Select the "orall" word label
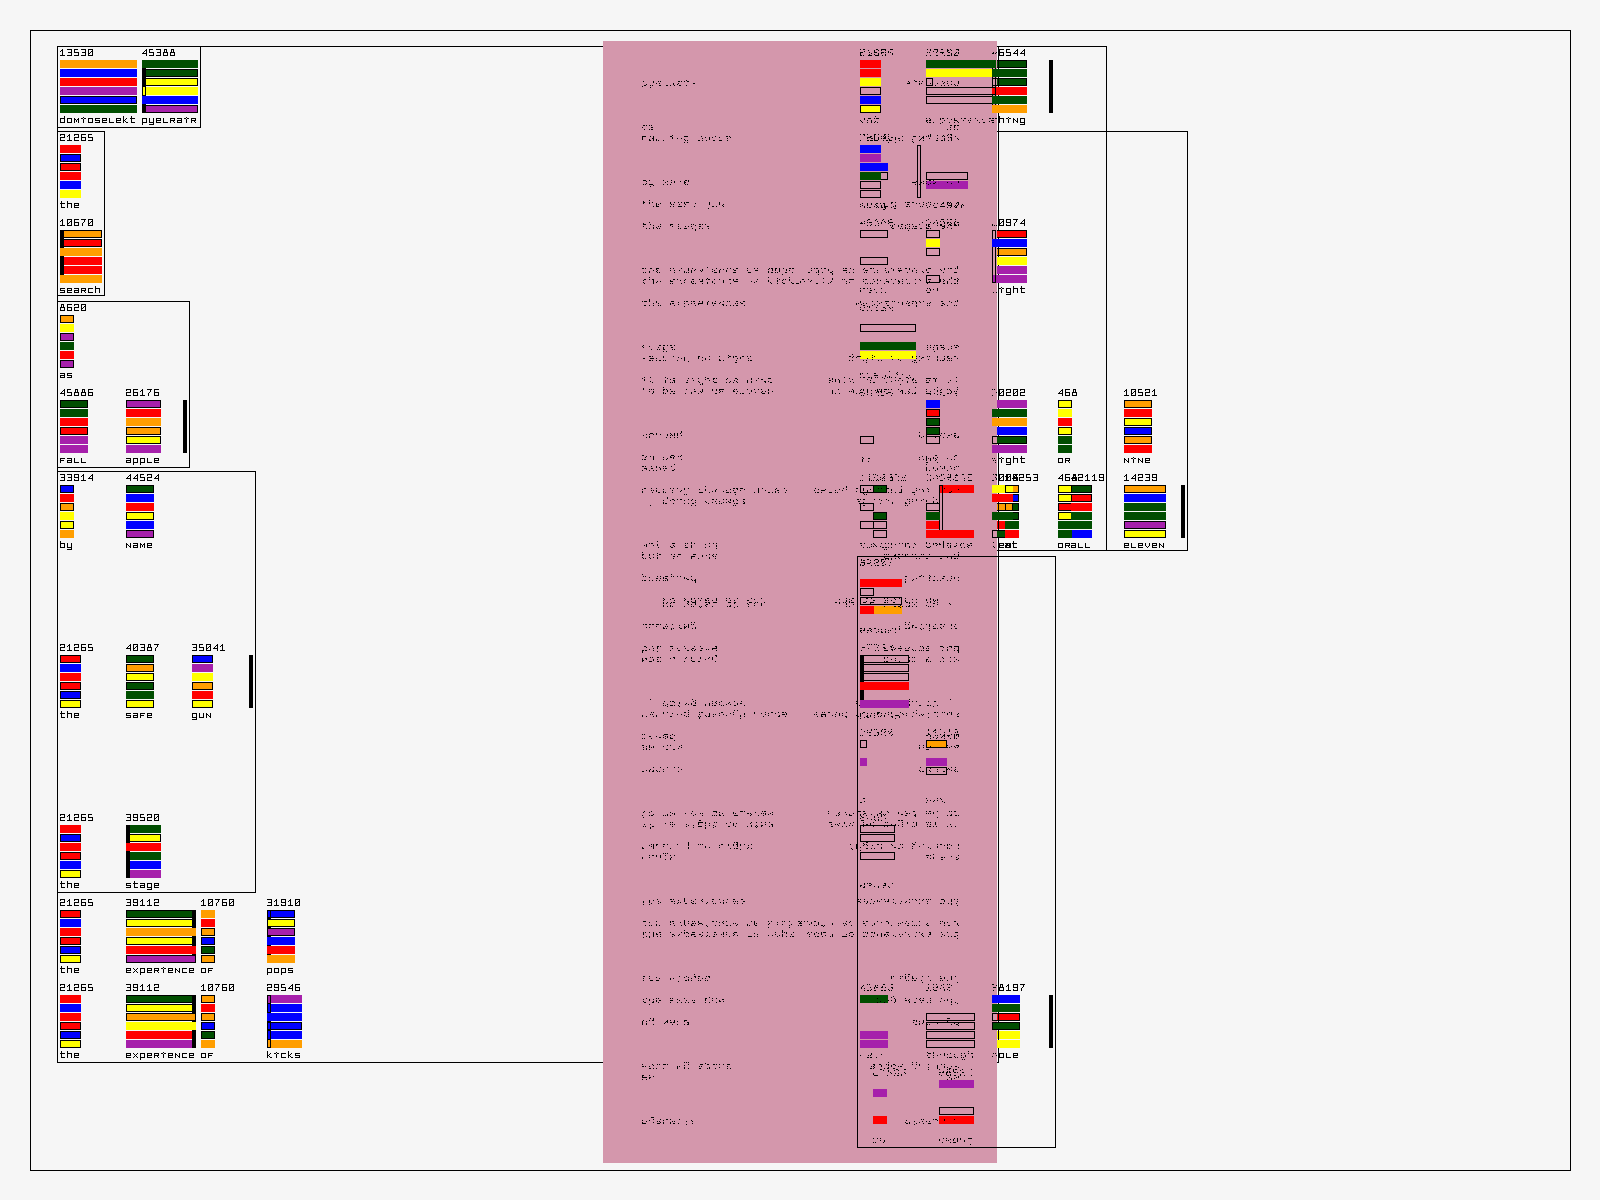Viewport: 1600px width, 1200px height. coord(1074,545)
